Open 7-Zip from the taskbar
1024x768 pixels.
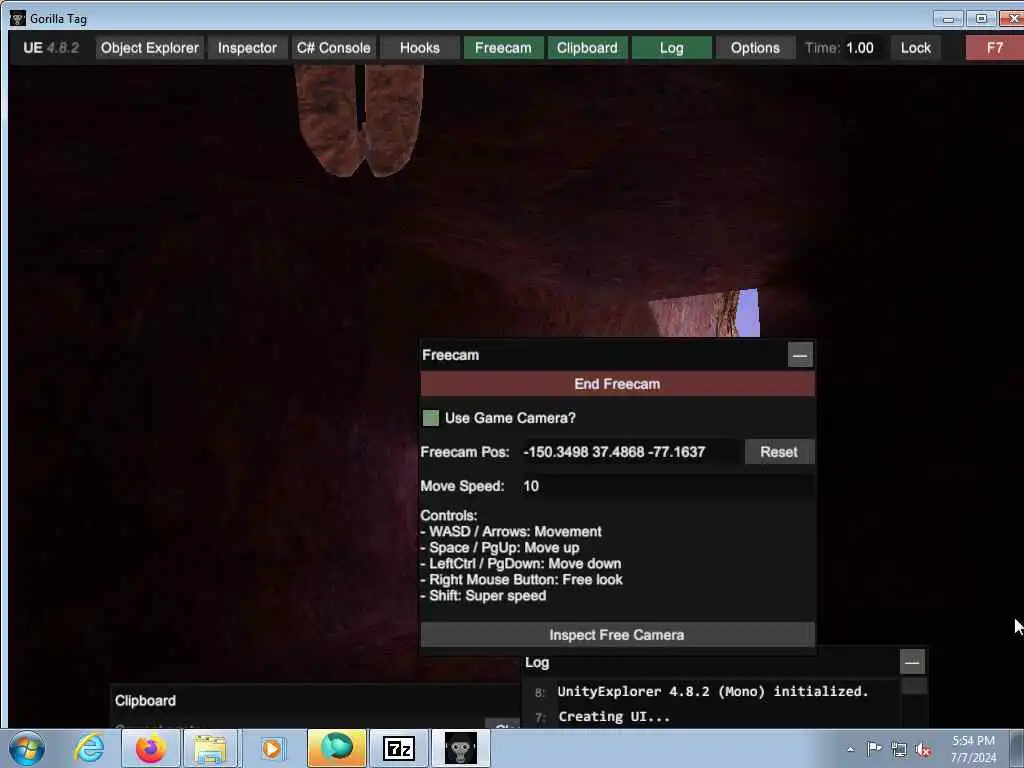tap(399, 748)
